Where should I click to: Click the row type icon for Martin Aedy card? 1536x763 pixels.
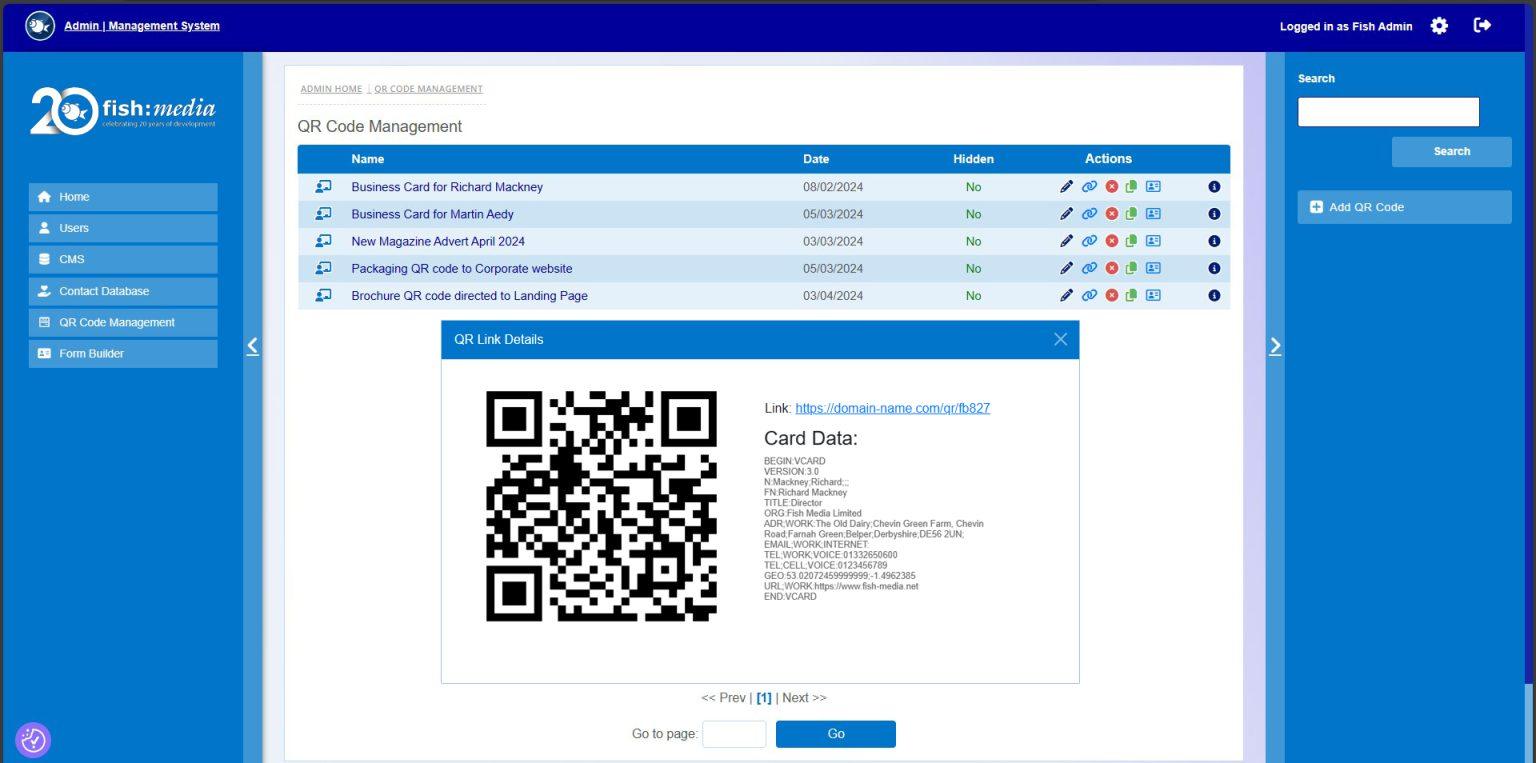coord(323,214)
